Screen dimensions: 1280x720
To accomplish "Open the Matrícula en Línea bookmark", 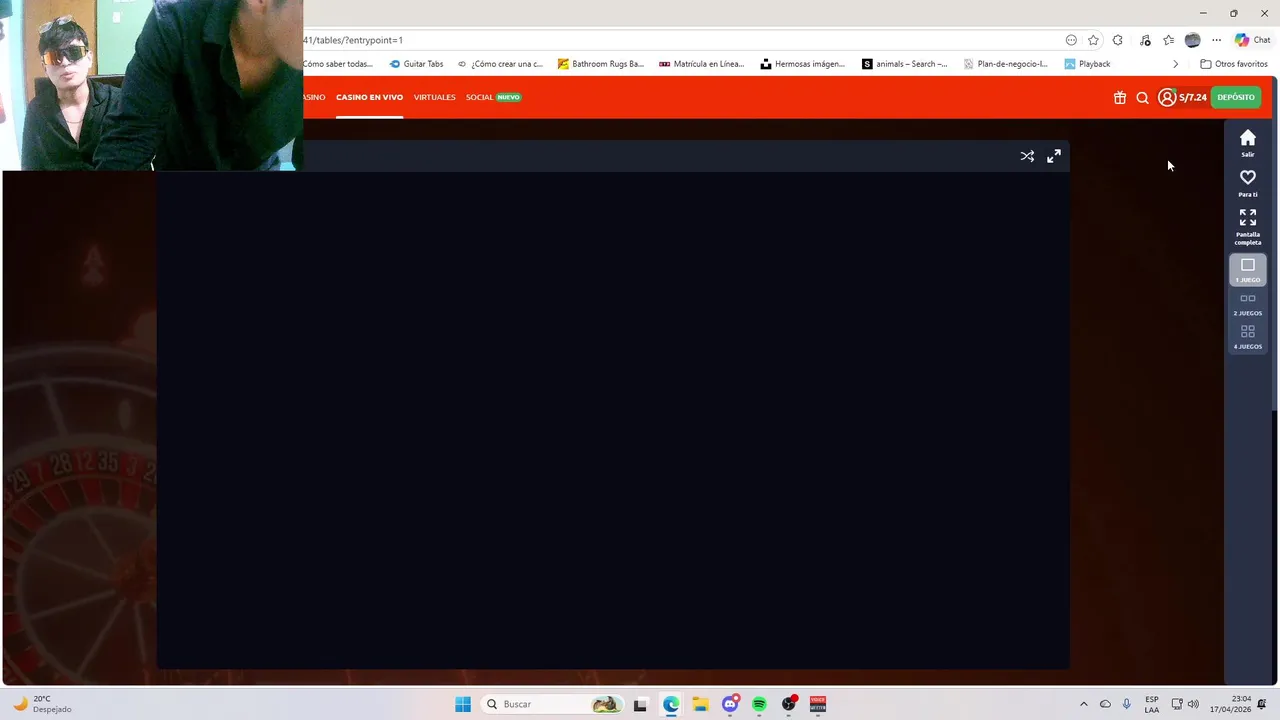I will point(702,64).
